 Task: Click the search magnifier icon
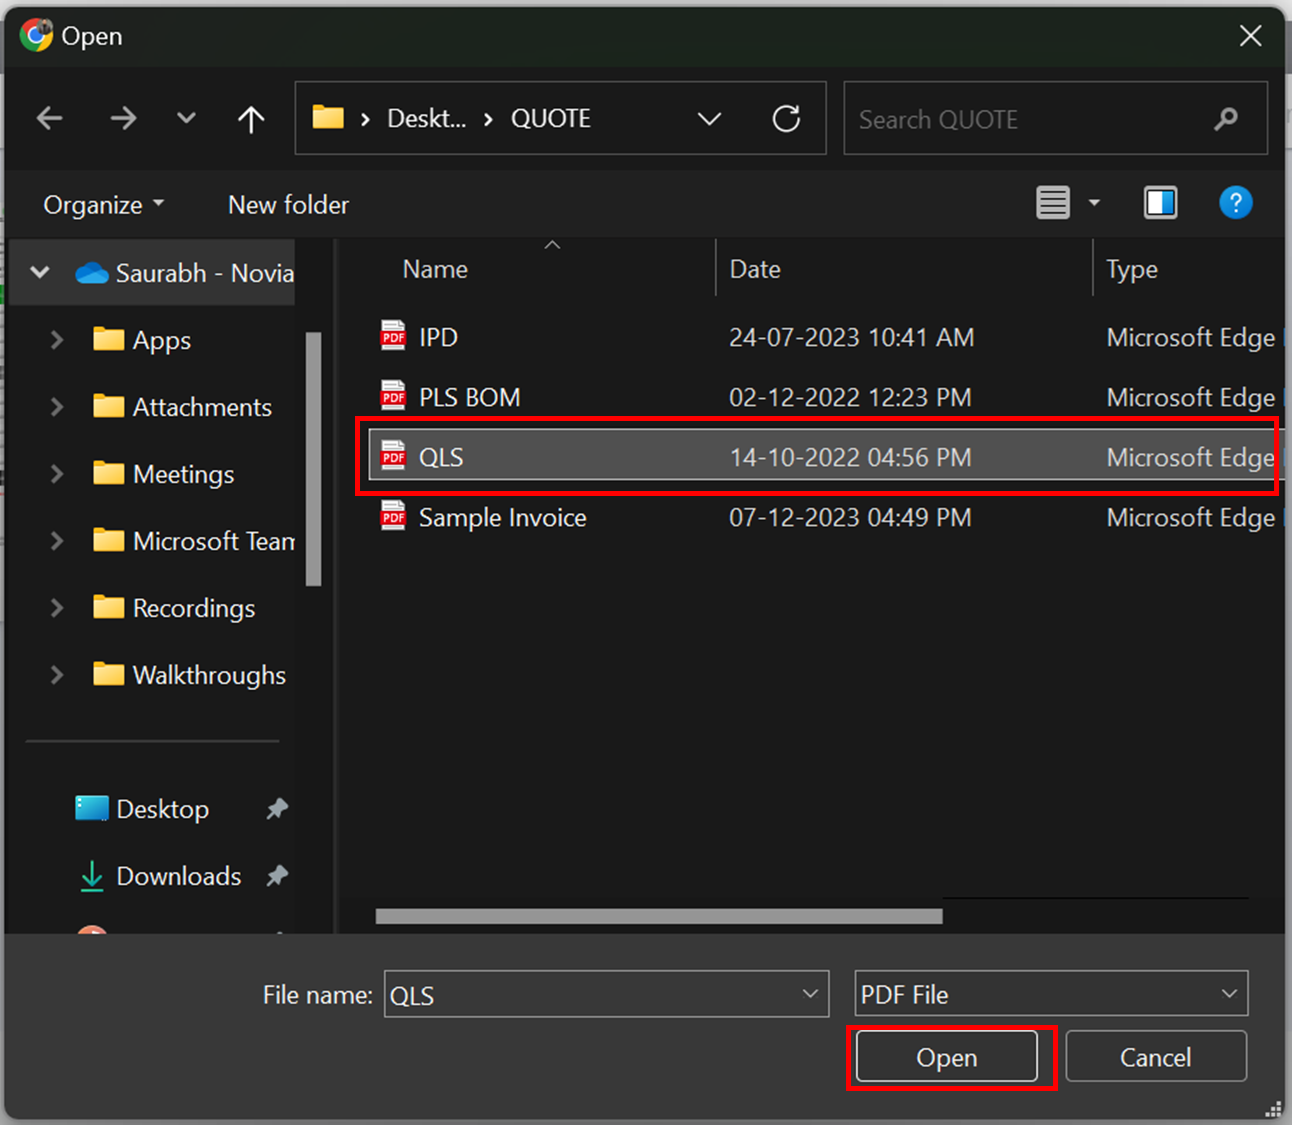(x=1225, y=119)
